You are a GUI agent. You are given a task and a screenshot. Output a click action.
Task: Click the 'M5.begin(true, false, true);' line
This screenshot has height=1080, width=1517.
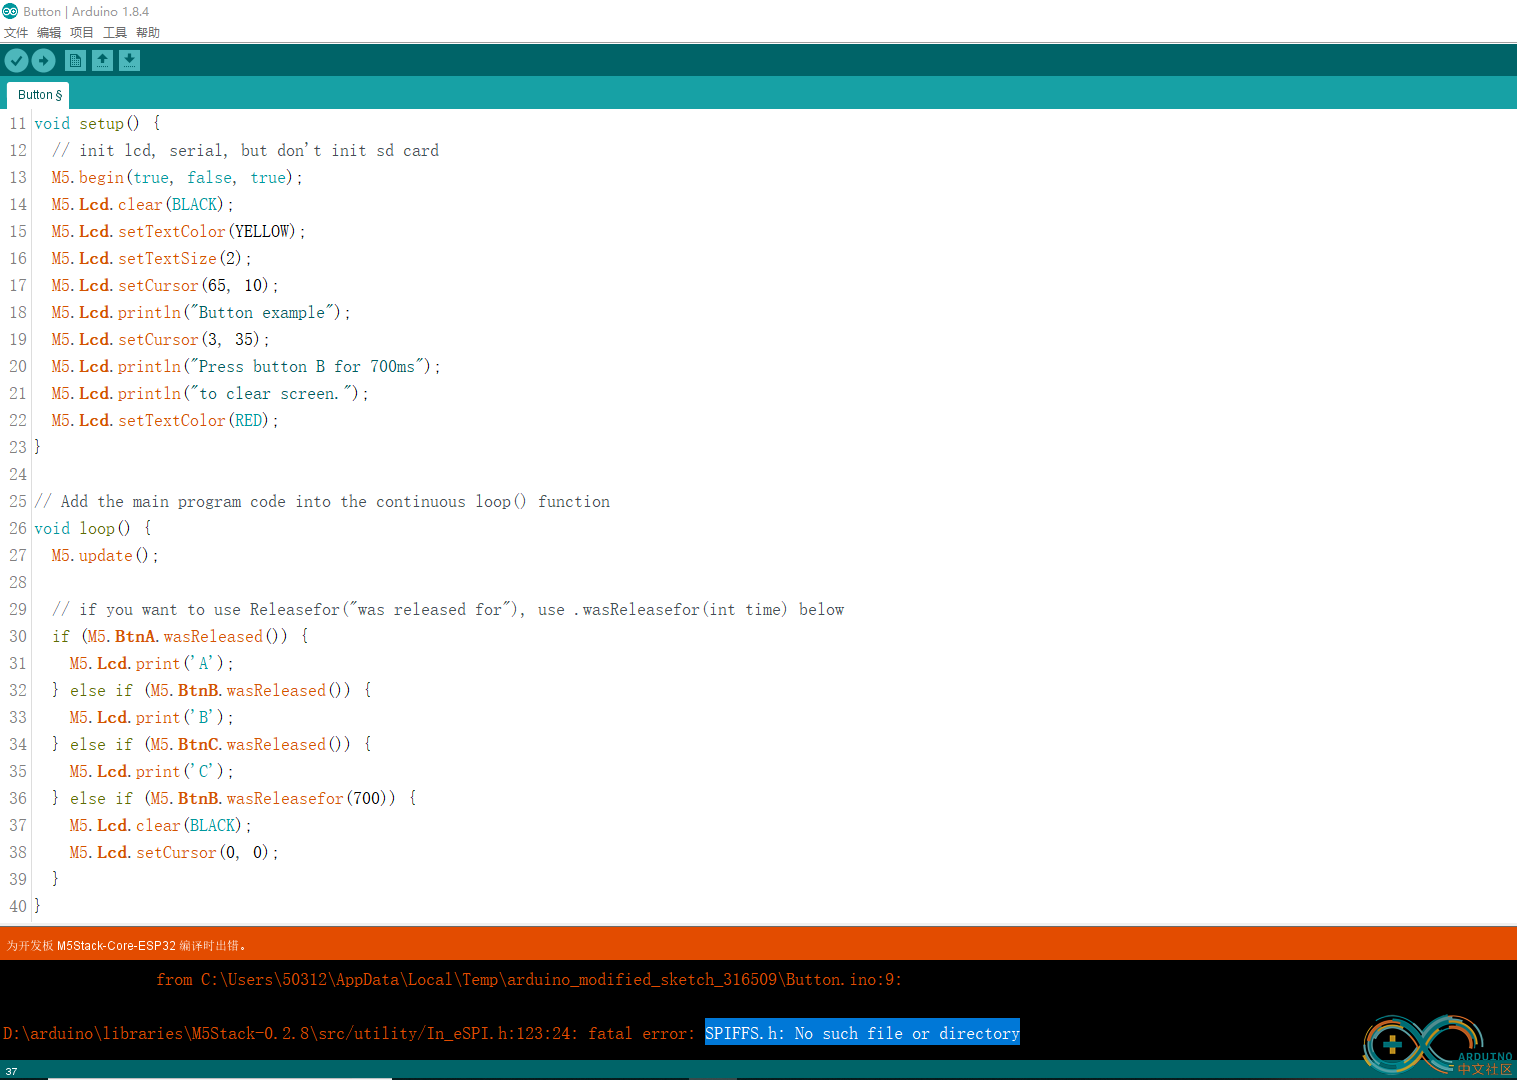click(177, 177)
